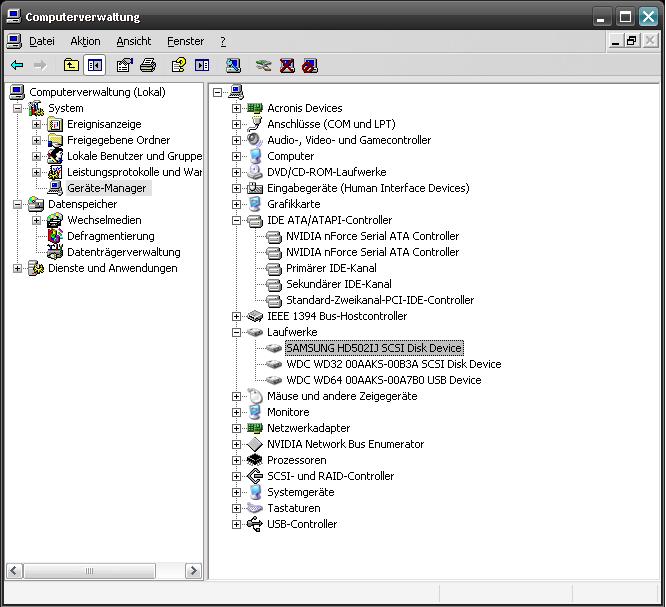This screenshot has width=666, height=607.
Task: Click the Show/hide action pane toolbar icon
Action: pyautogui.click(x=202, y=65)
